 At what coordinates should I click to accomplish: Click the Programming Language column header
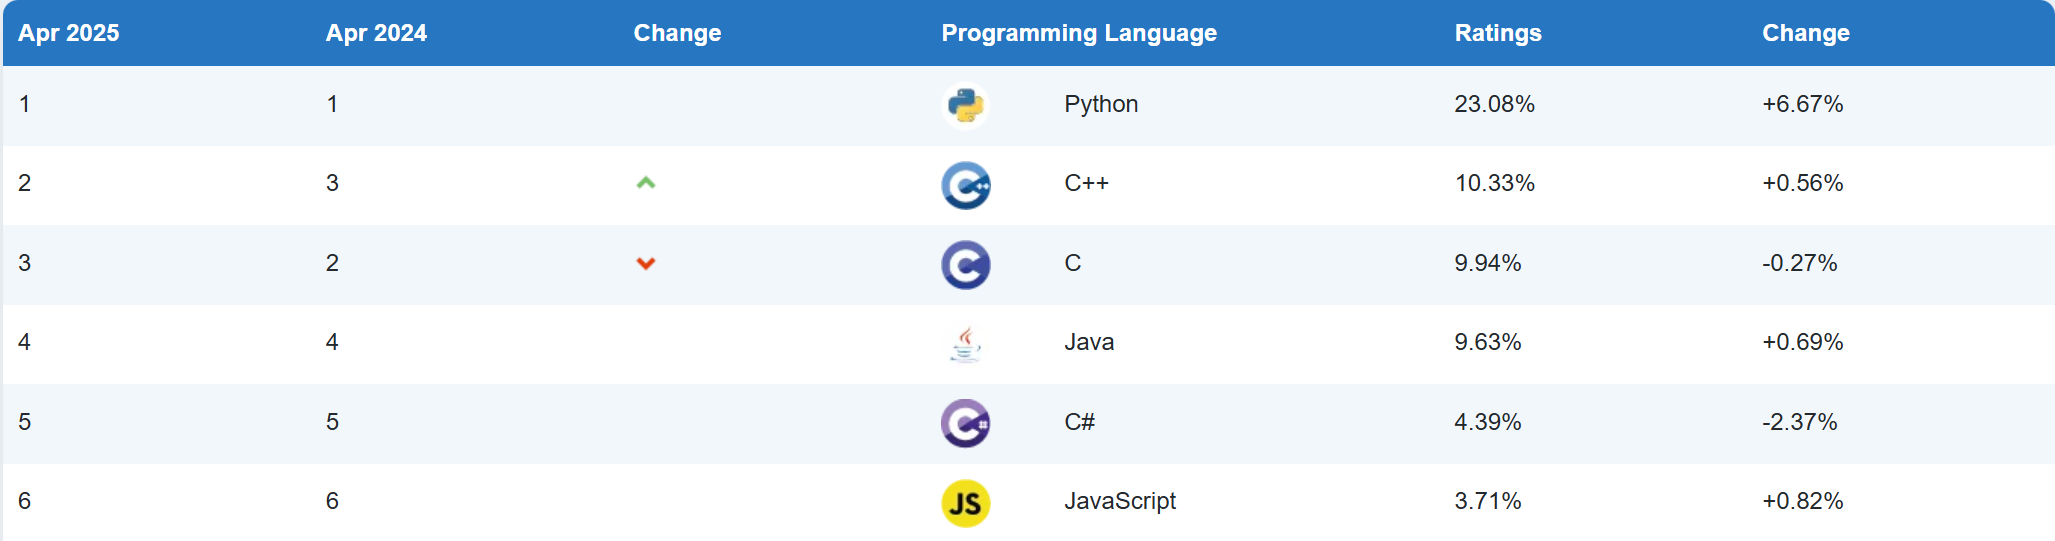(x=1079, y=33)
